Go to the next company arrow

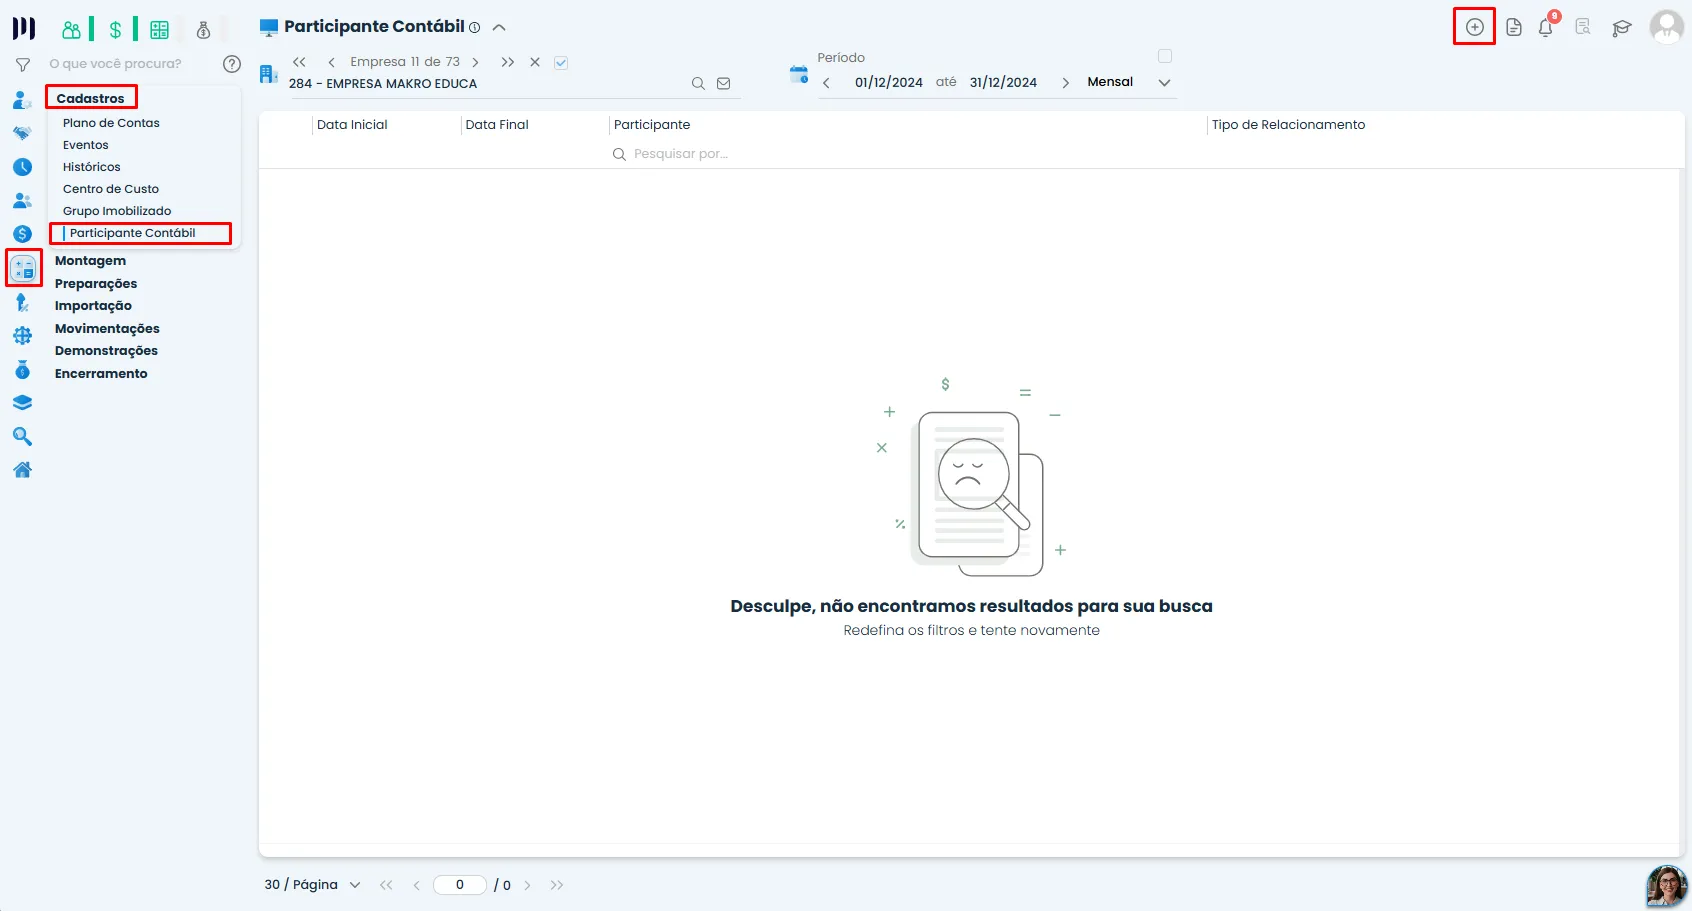[475, 62]
